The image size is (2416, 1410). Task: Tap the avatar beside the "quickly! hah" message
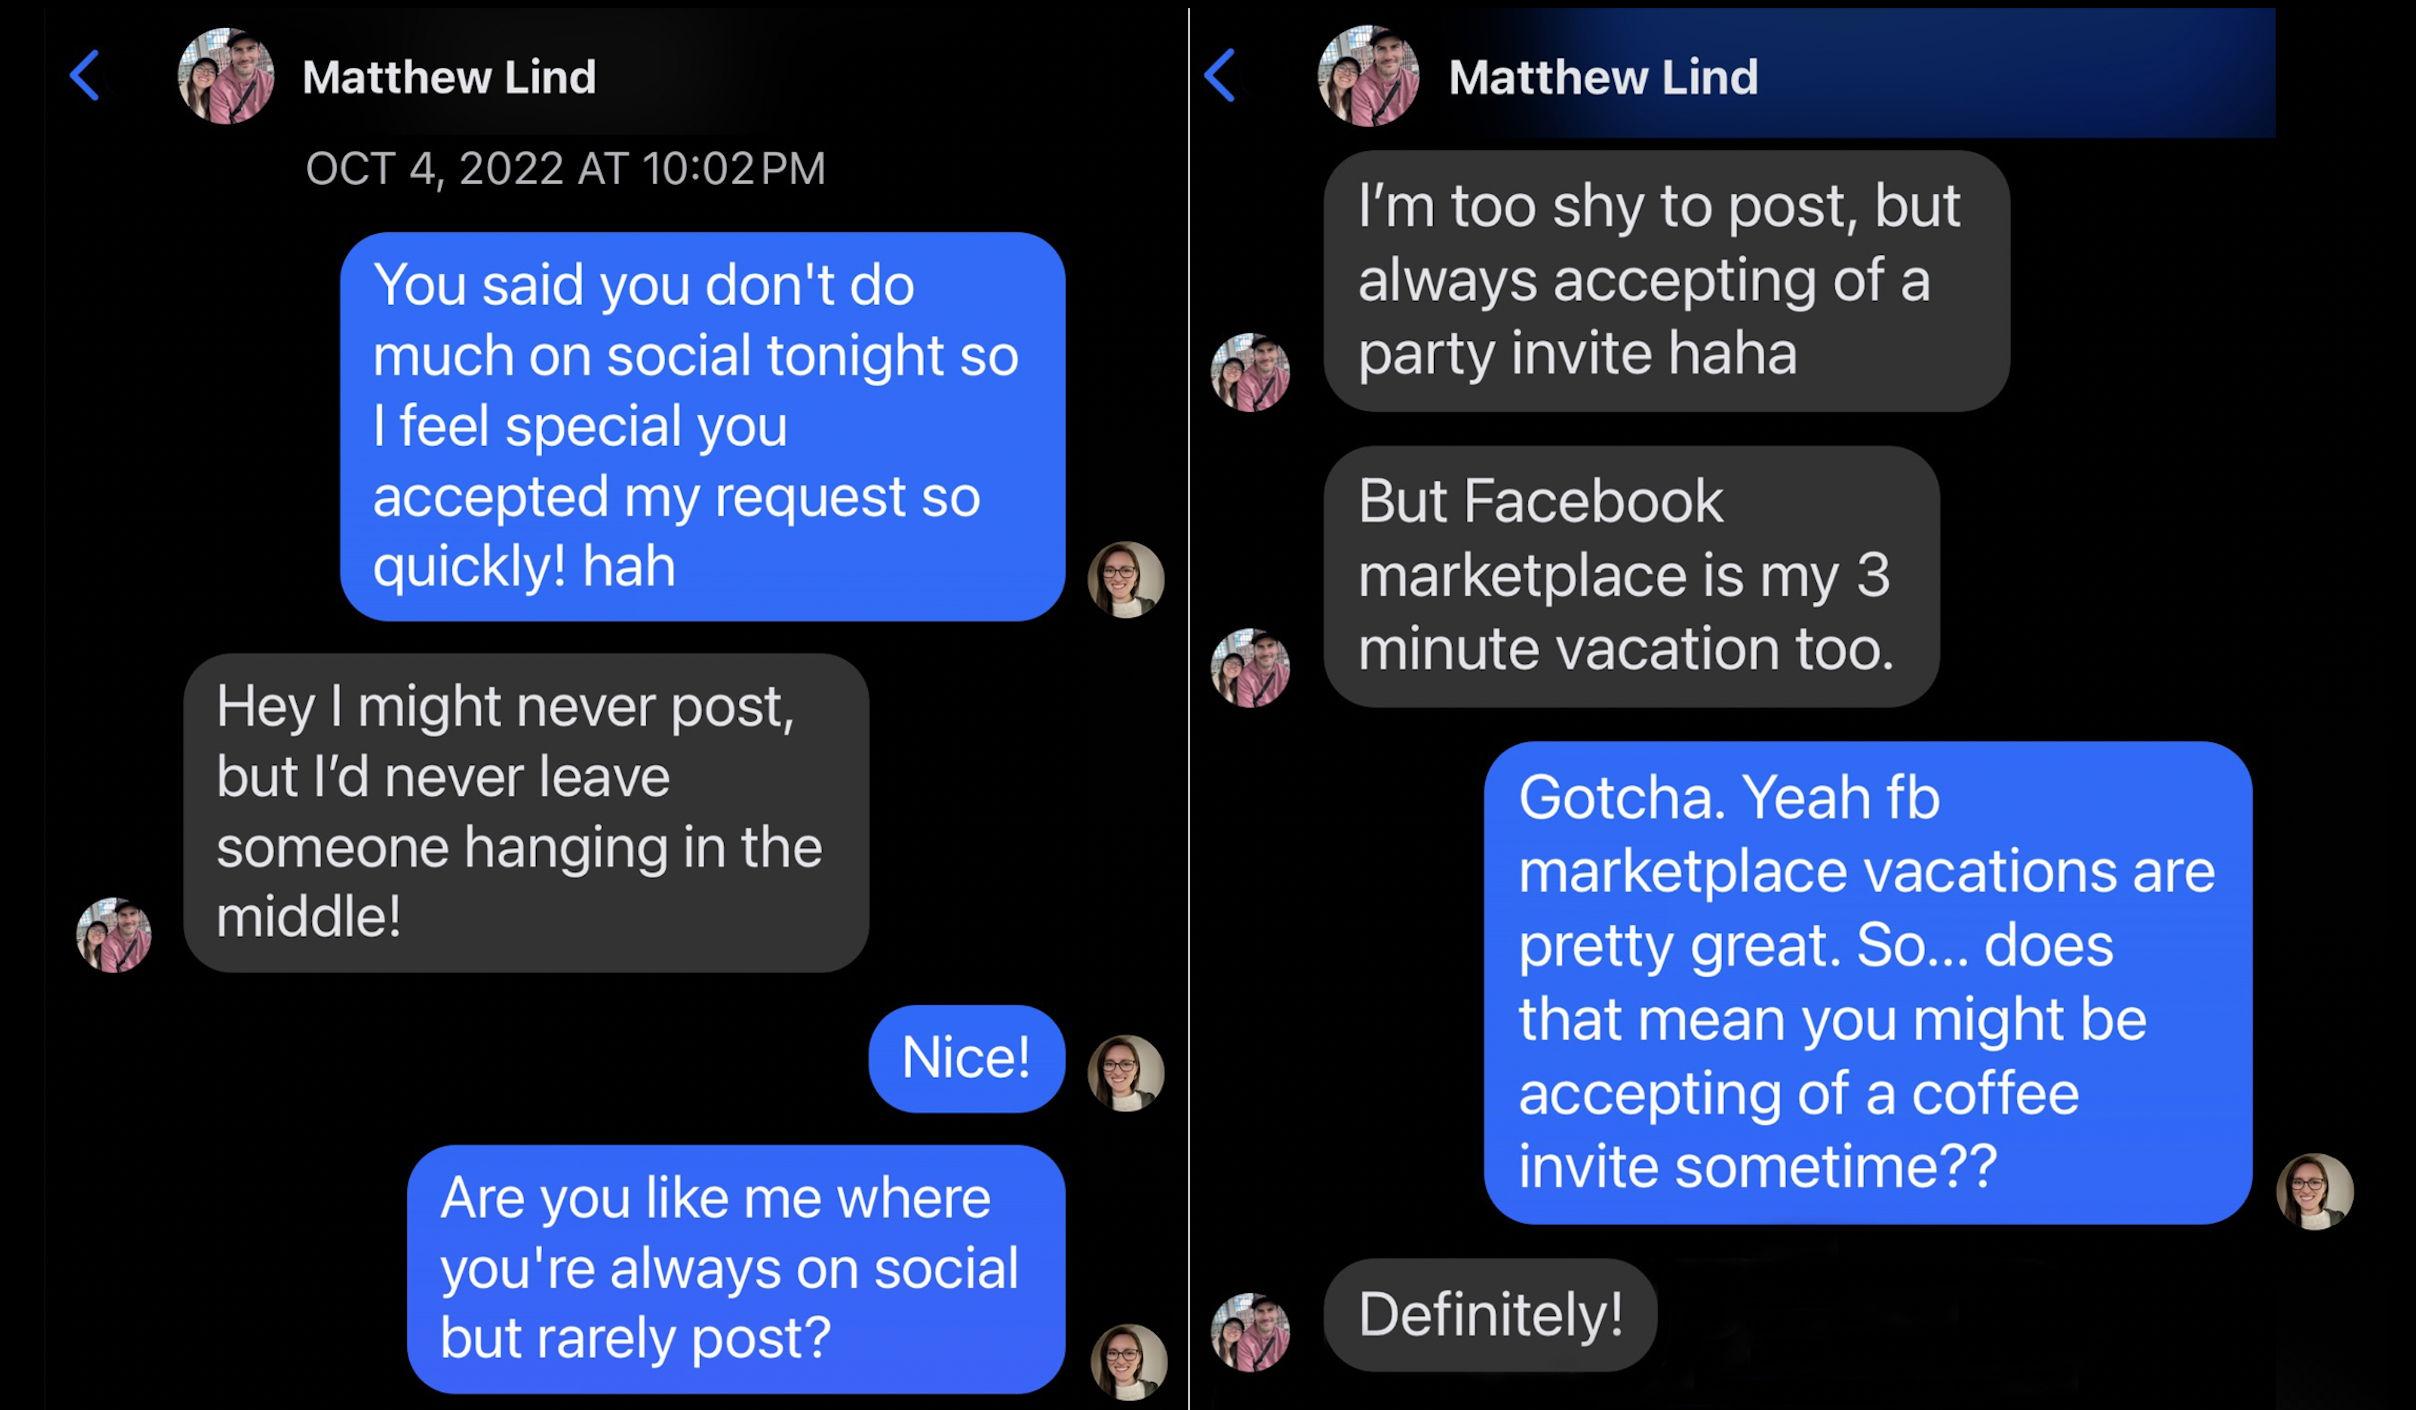point(1126,580)
